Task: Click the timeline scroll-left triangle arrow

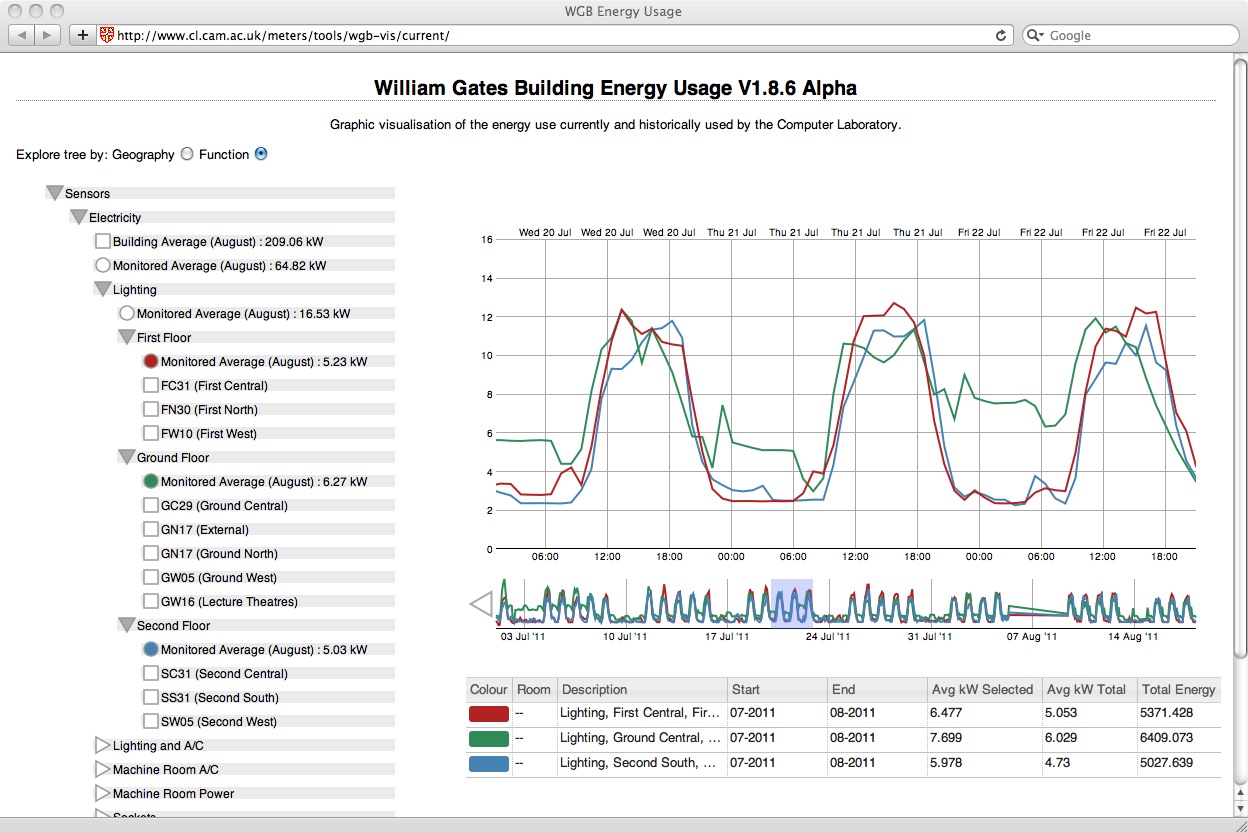Action: pos(481,603)
